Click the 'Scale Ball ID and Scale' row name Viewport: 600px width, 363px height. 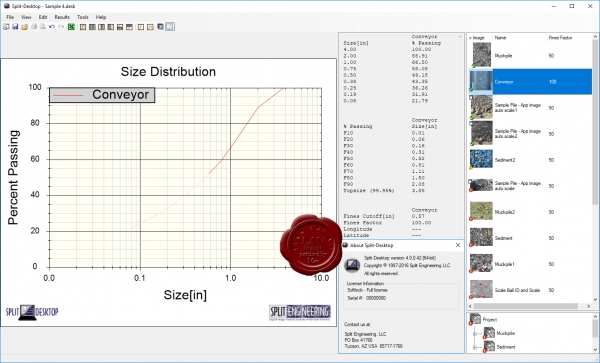pyautogui.click(x=517, y=290)
